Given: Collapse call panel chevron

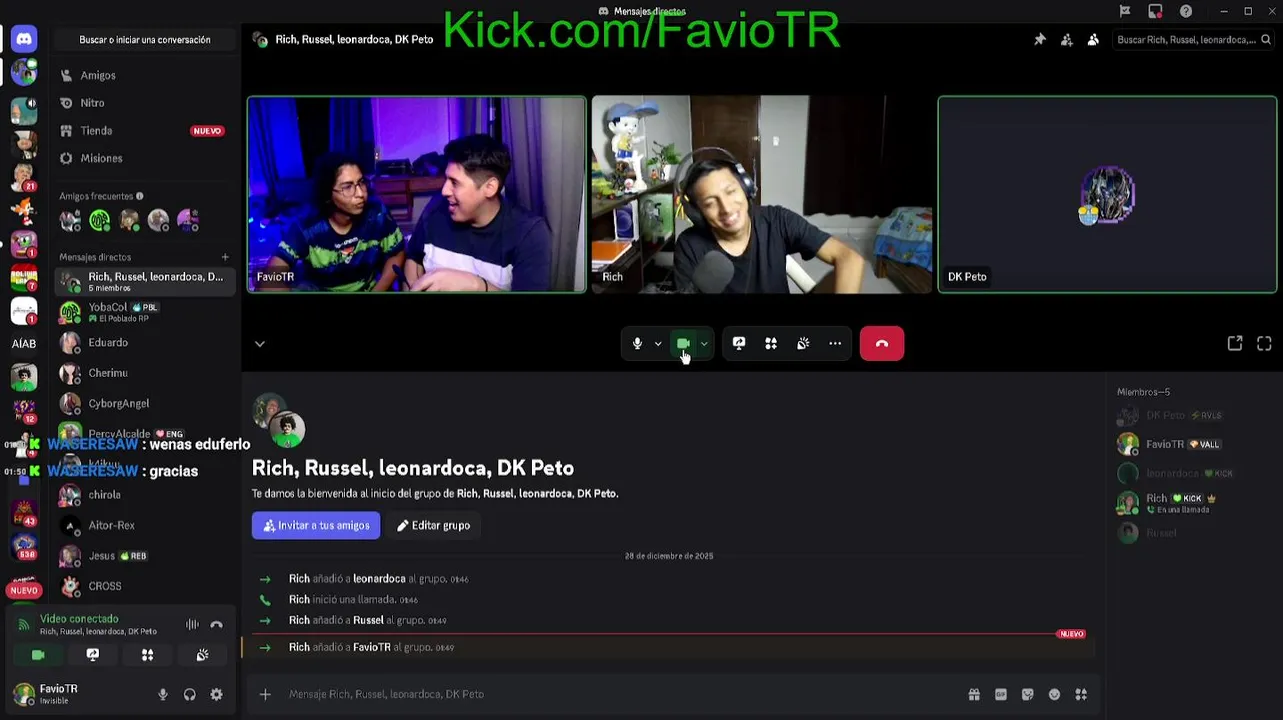Looking at the screenshot, I should click(259, 343).
